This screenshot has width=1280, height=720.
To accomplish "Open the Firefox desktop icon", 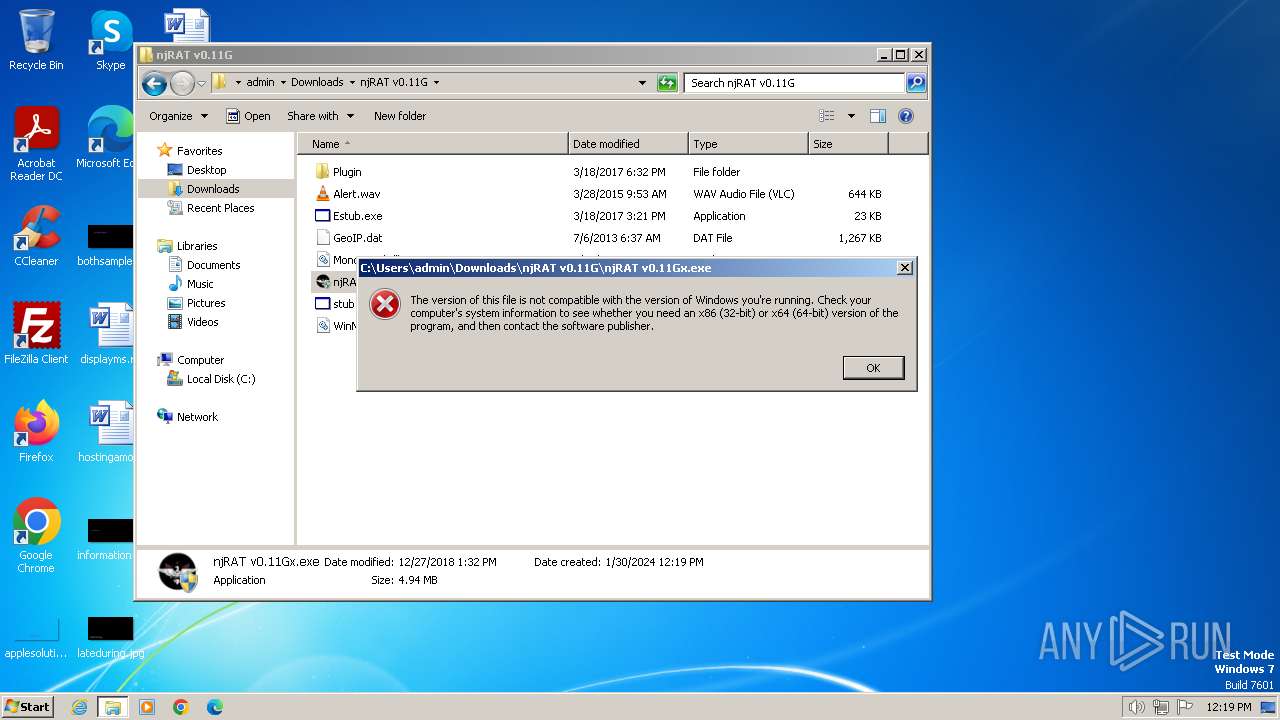I will [36, 432].
